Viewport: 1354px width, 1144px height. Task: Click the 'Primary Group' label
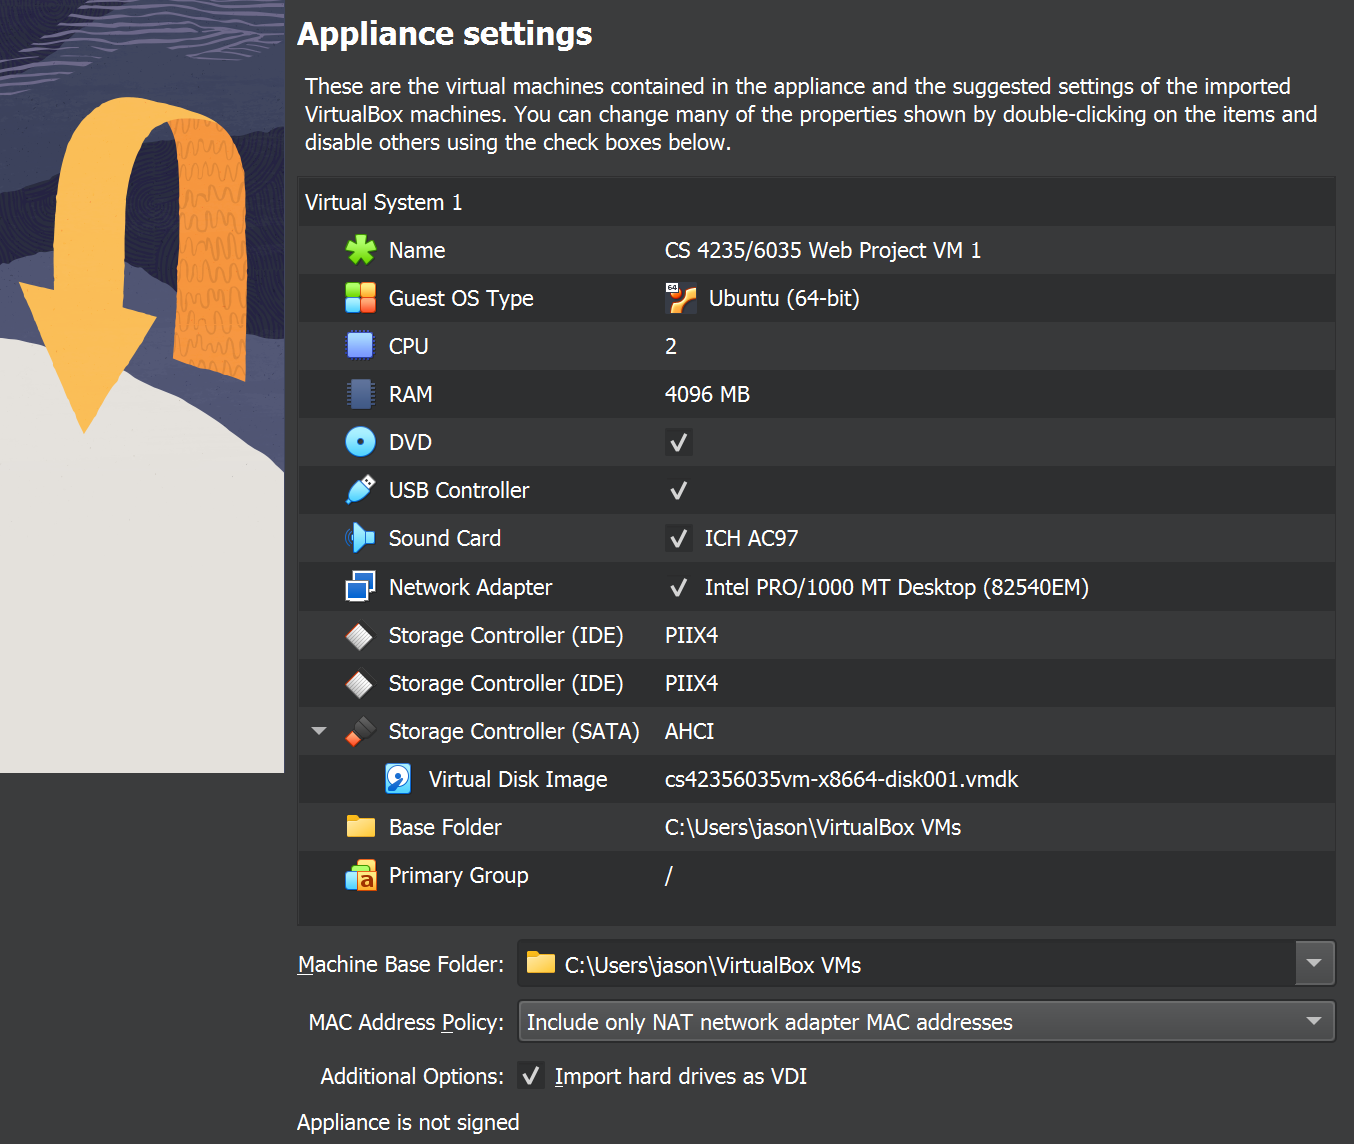(x=458, y=875)
